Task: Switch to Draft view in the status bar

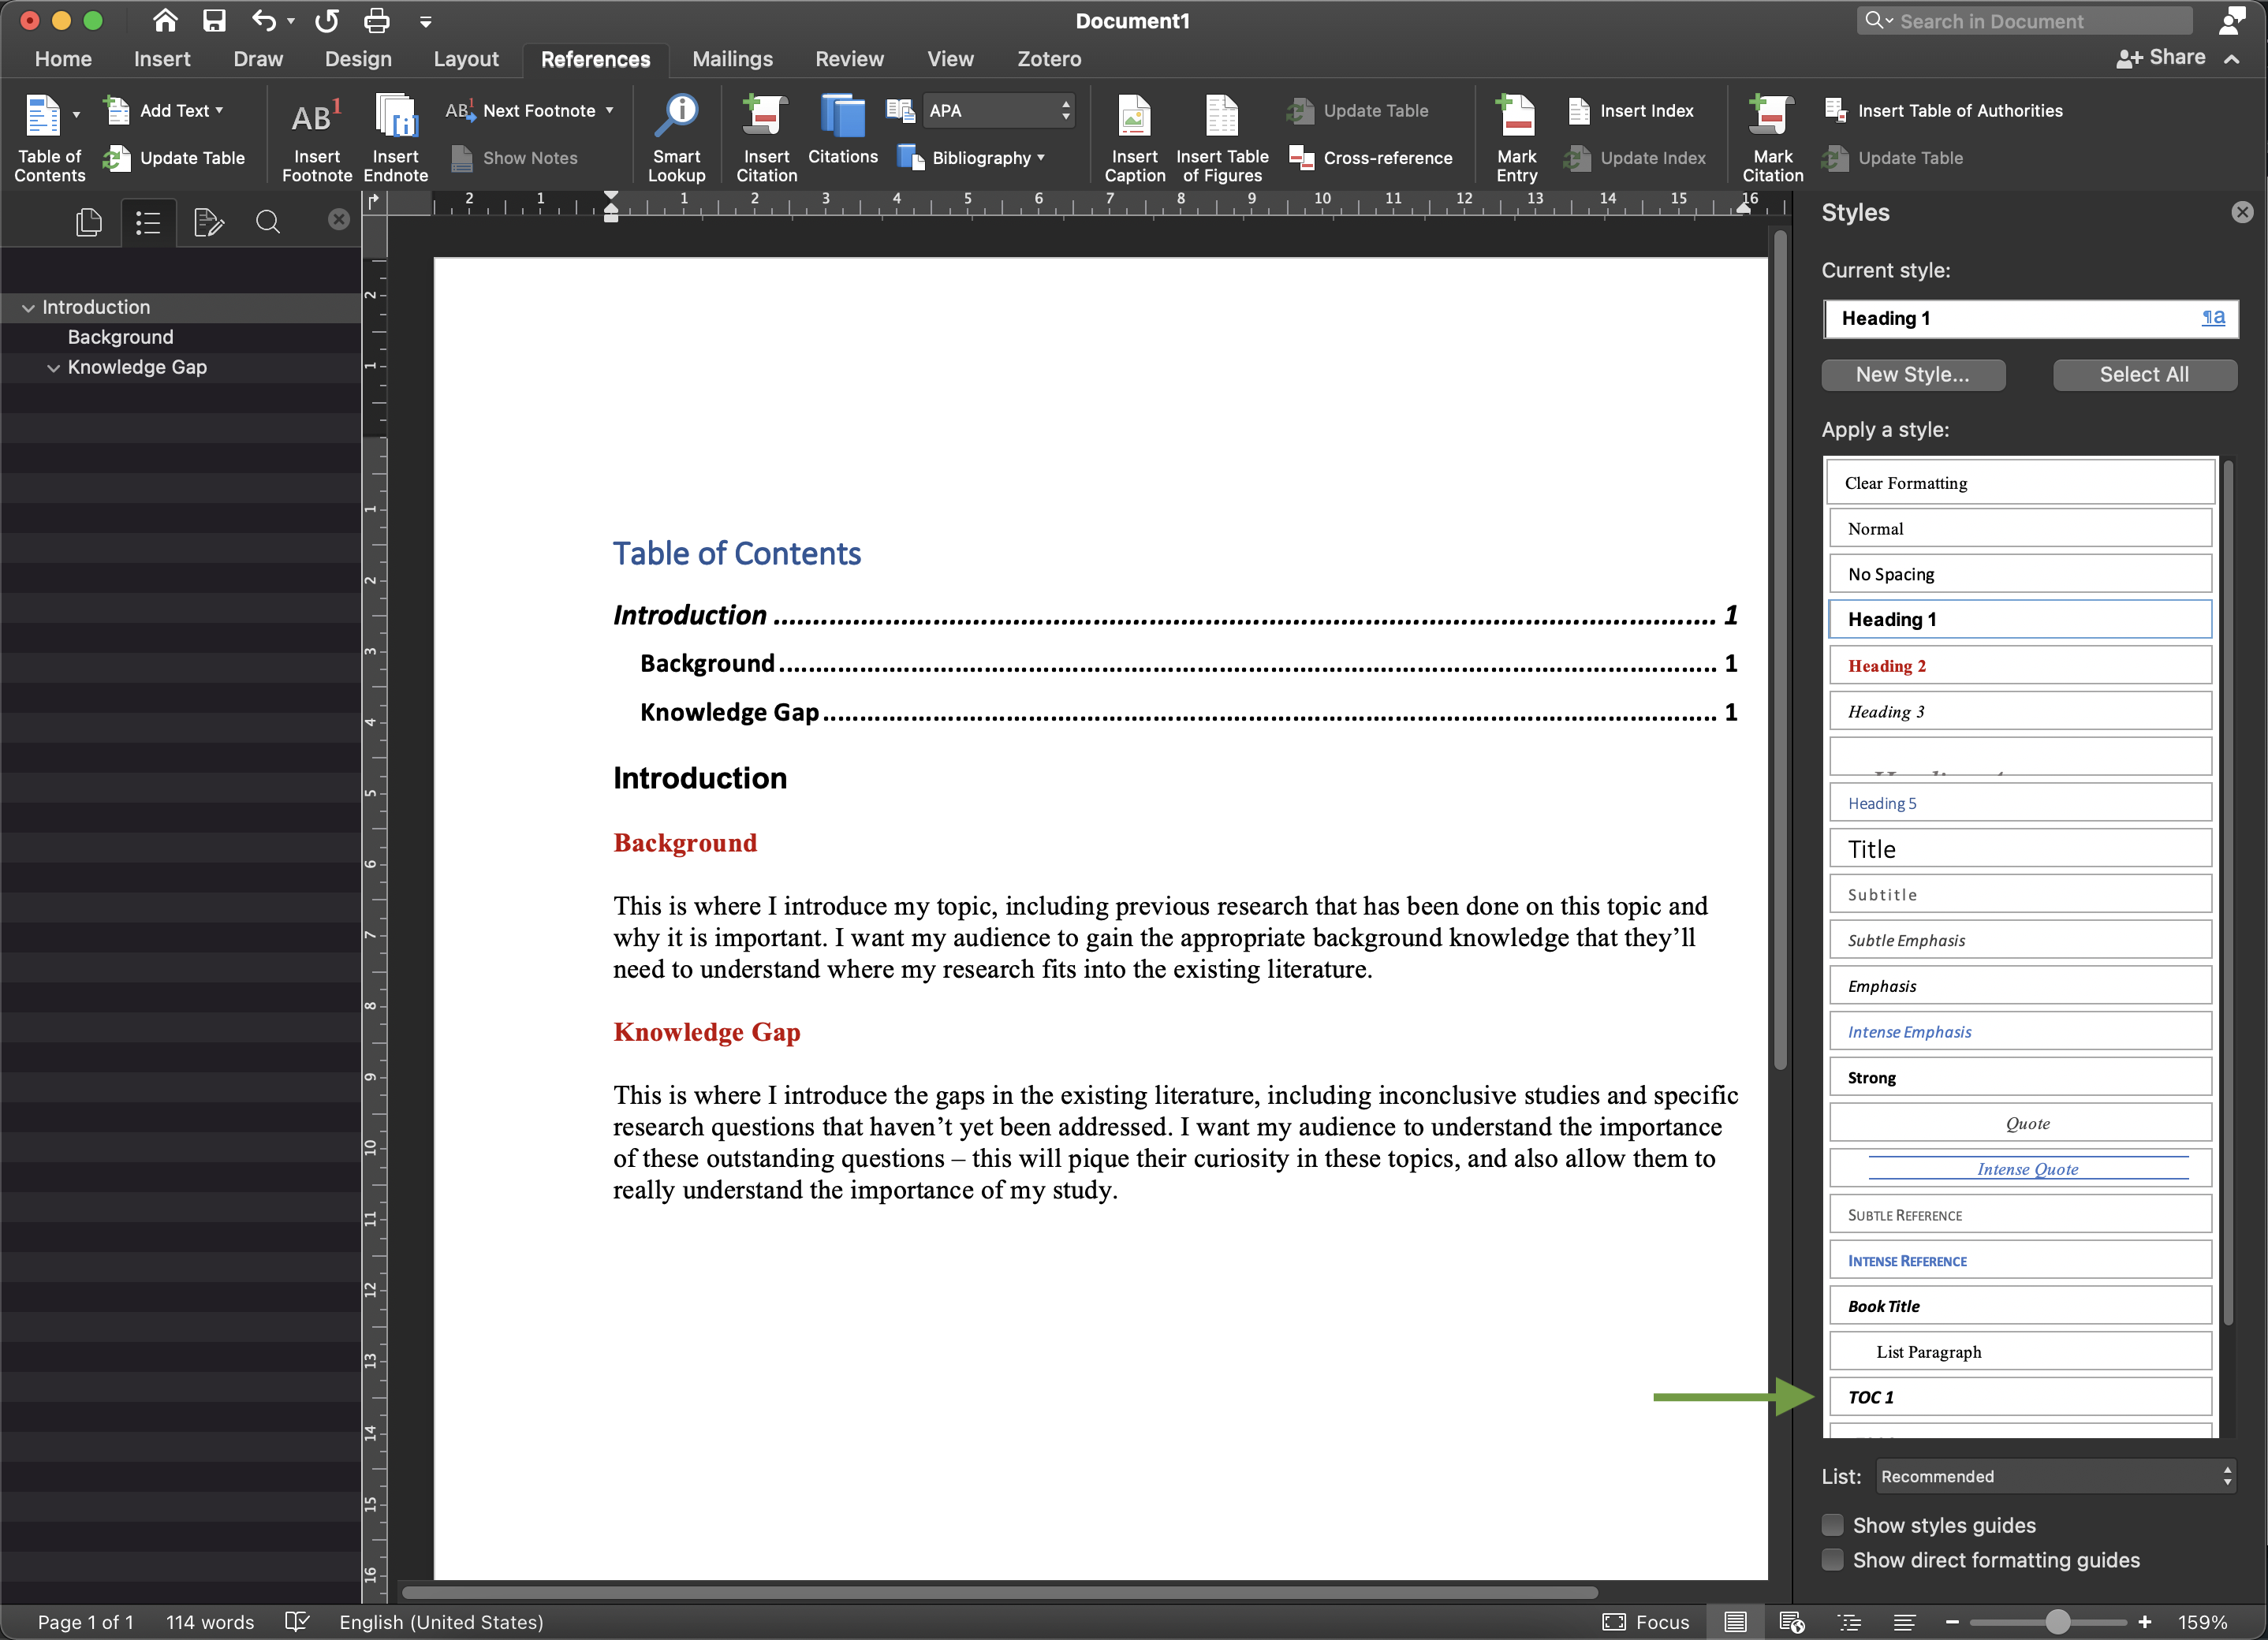Action: [1904, 1622]
